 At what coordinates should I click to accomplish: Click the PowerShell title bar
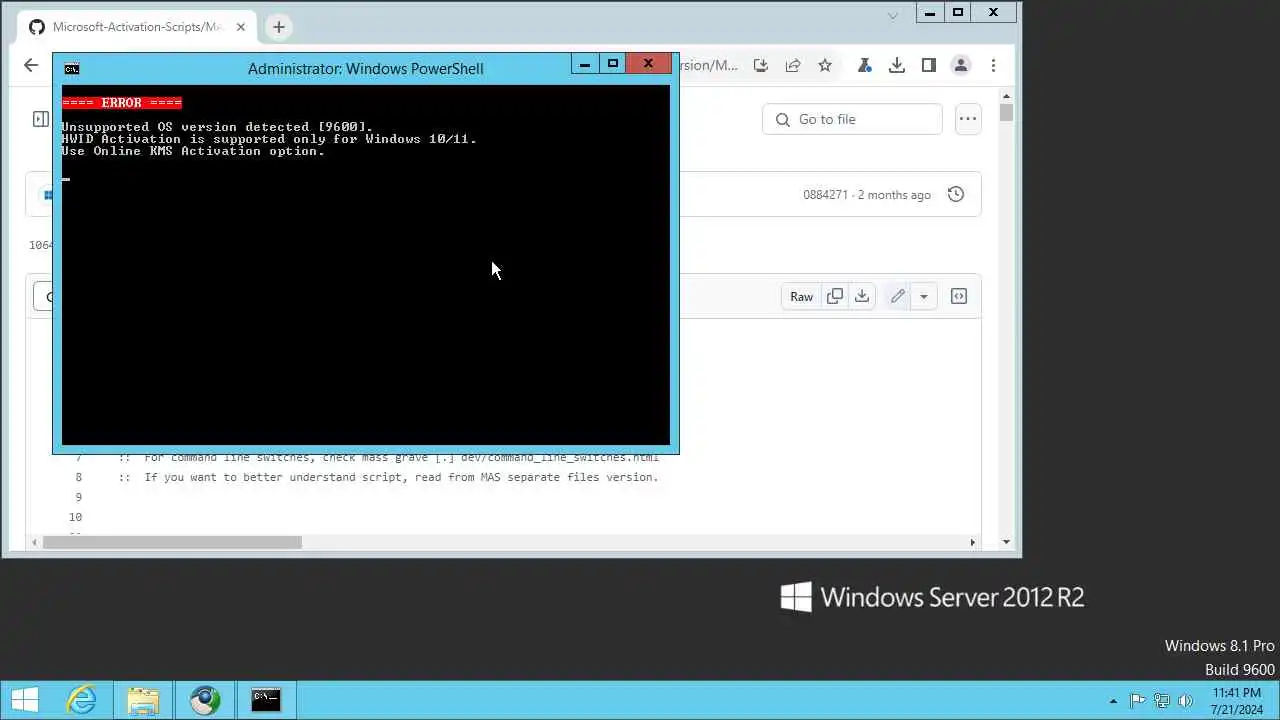pos(365,68)
